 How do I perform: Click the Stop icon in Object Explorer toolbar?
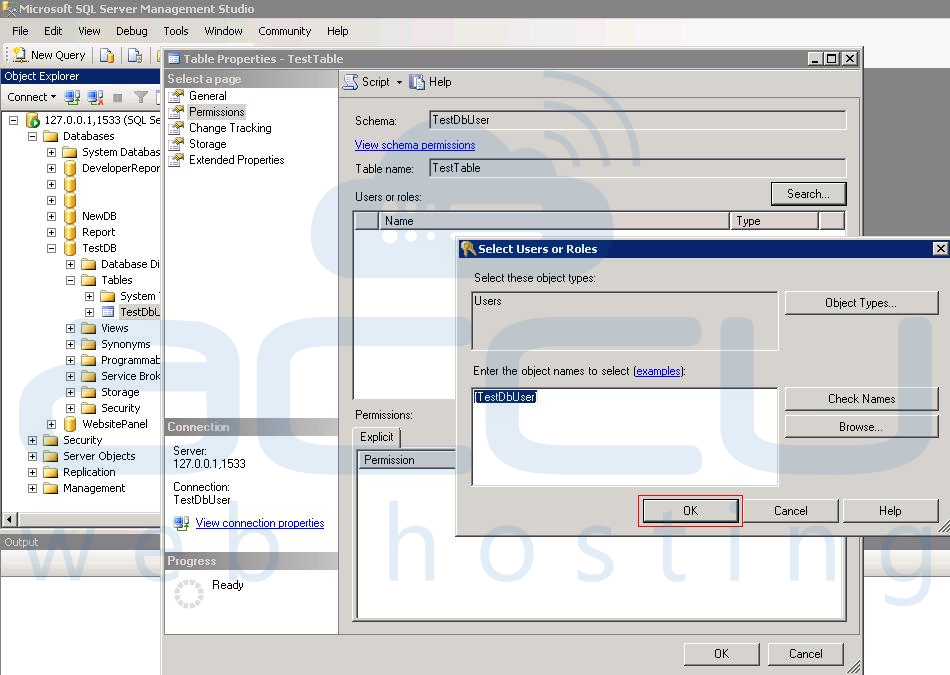click(x=118, y=97)
